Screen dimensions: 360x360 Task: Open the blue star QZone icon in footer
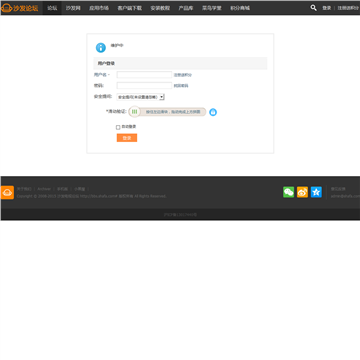tap(316, 192)
